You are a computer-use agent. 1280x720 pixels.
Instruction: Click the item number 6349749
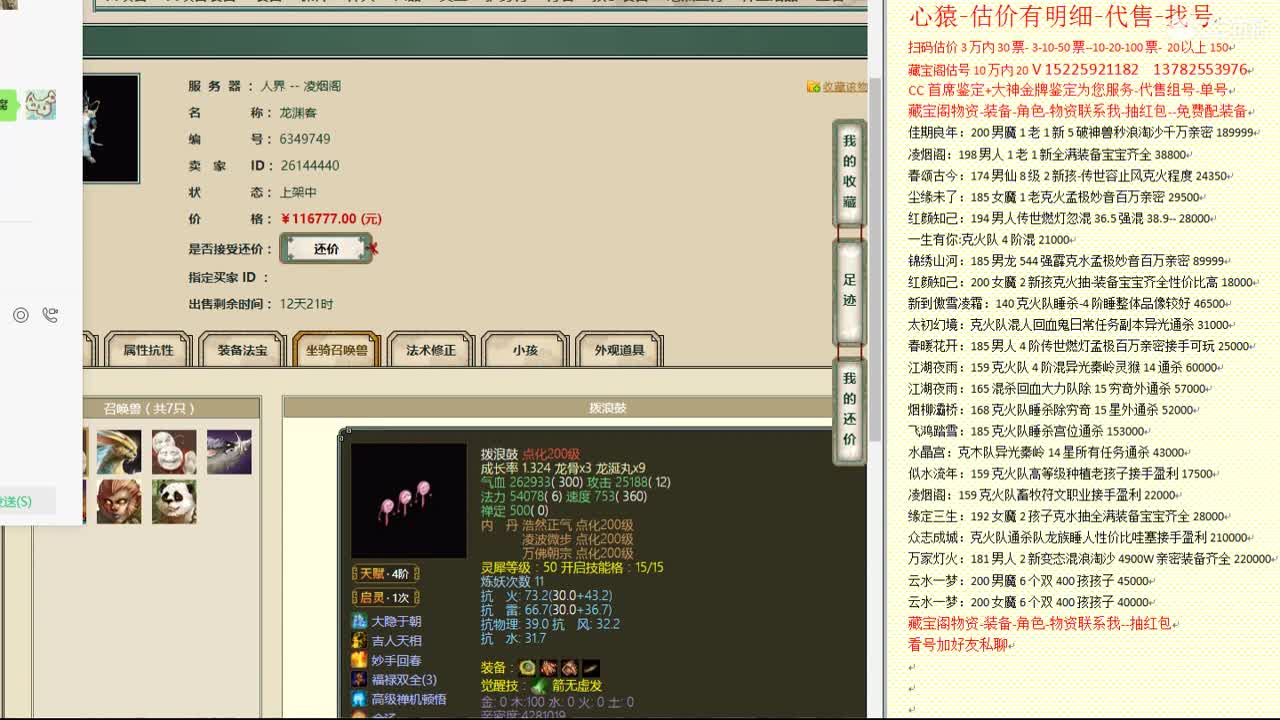point(305,139)
